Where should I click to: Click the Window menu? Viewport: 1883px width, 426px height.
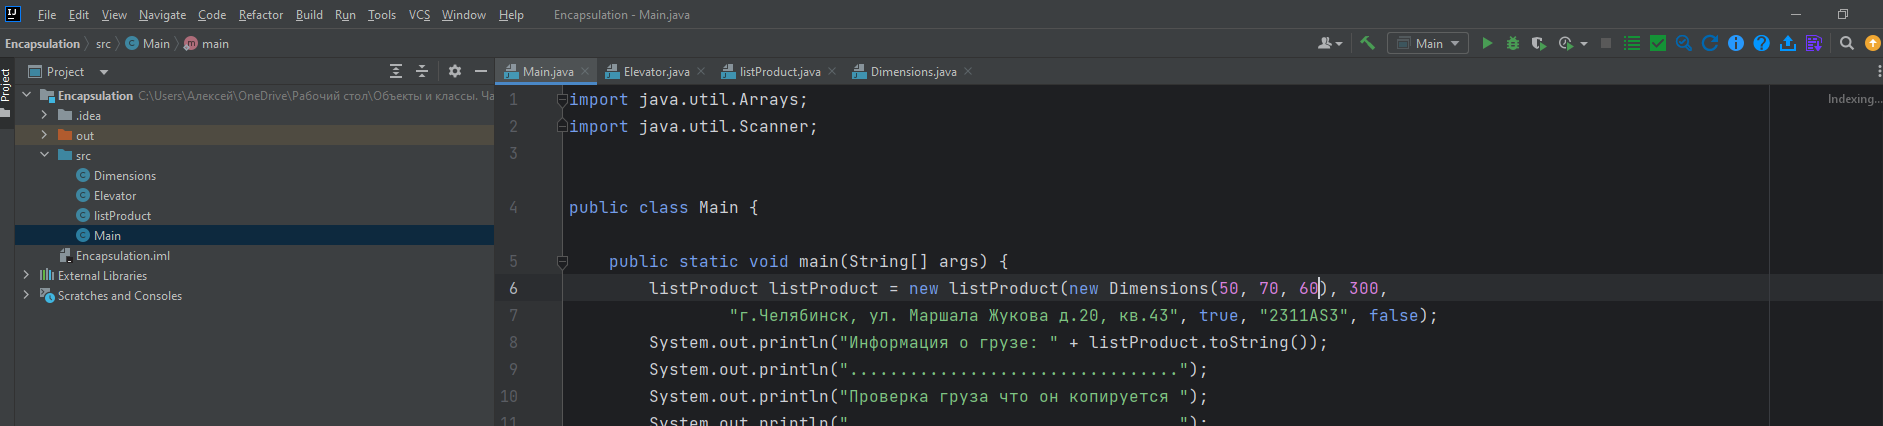(463, 15)
